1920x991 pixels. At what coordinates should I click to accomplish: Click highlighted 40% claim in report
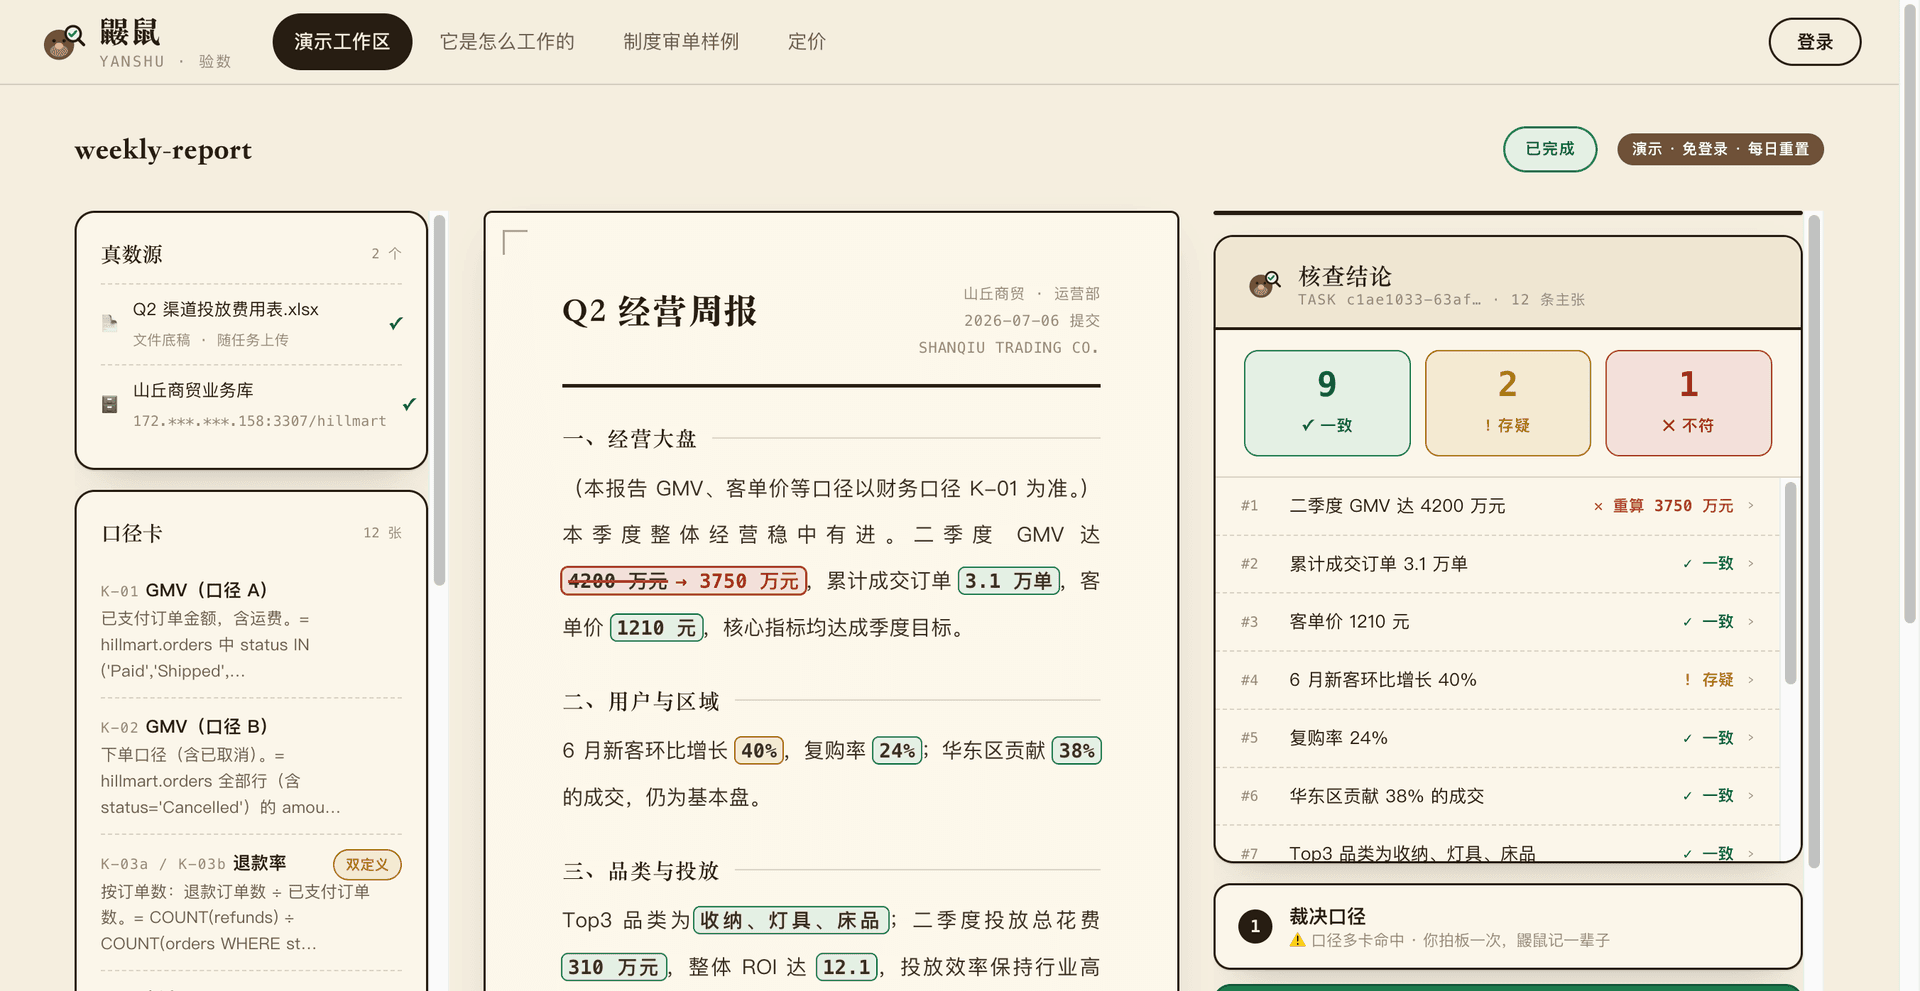pyautogui.click(x=759, y=751)
